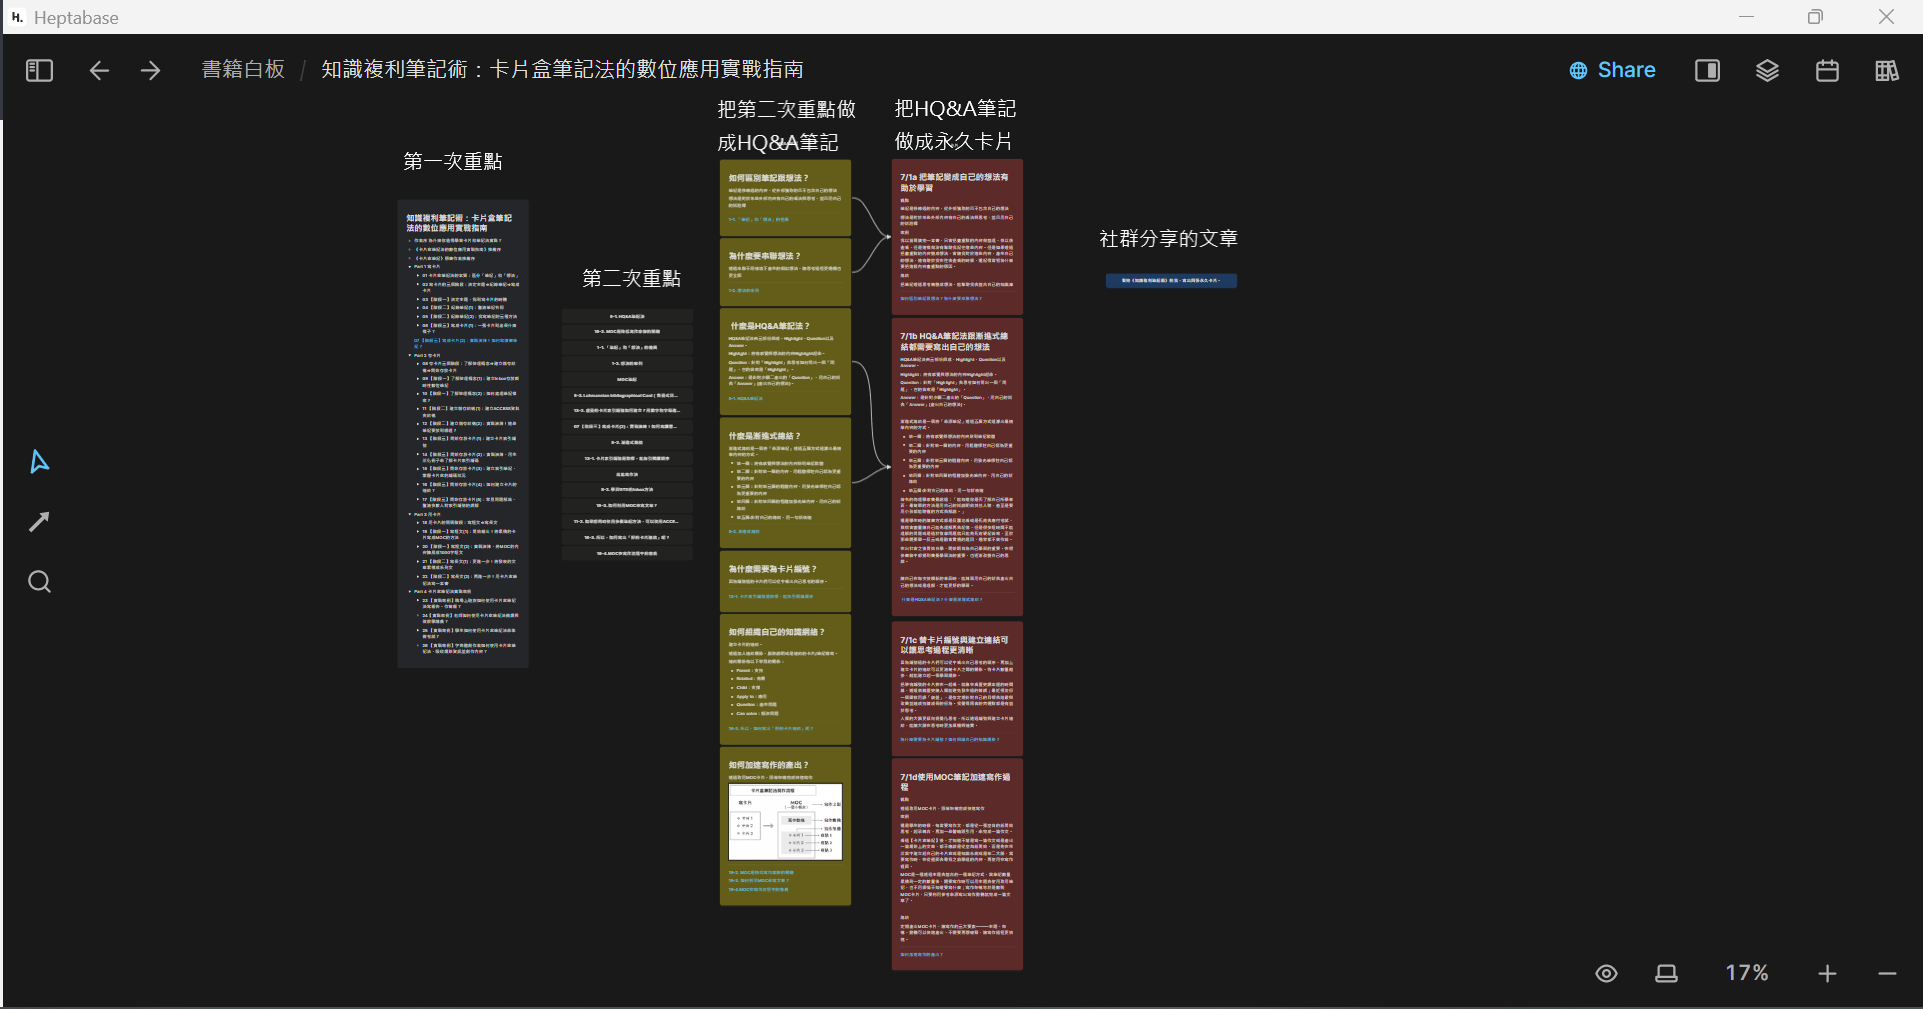Toggle the right sidebar panel

pos(1707,70)
